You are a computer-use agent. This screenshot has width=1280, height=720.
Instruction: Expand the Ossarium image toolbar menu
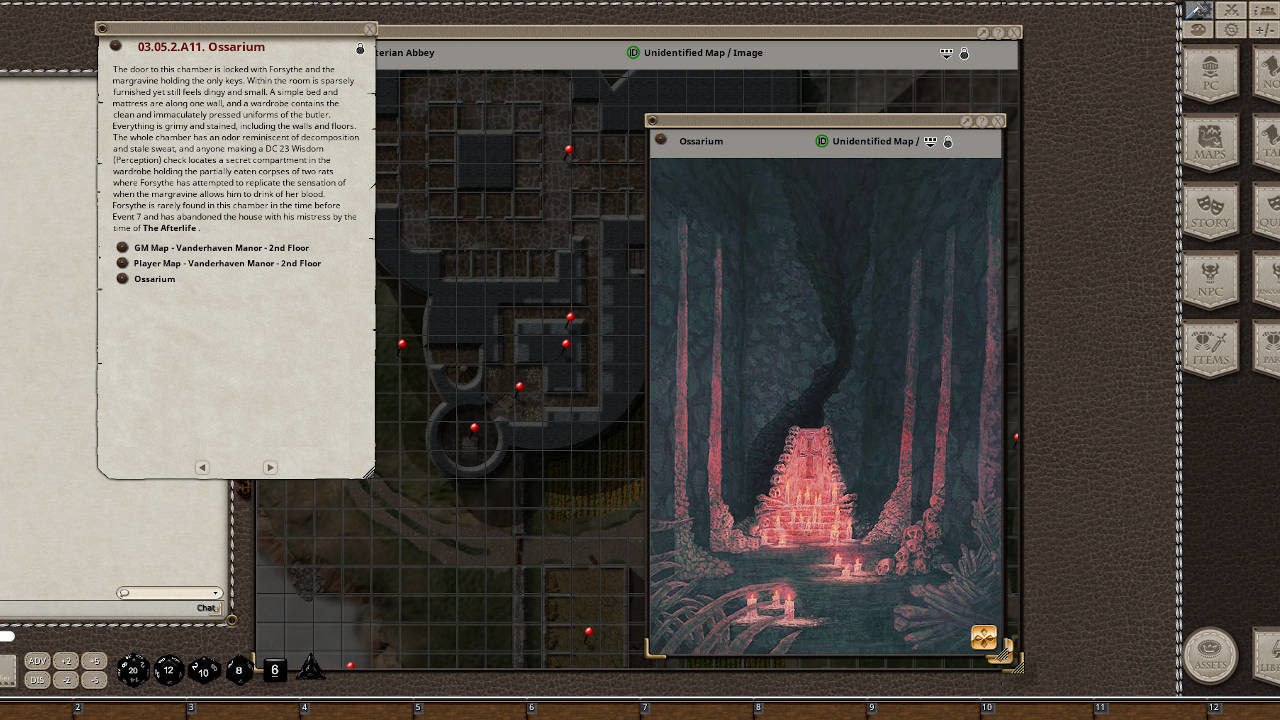click(930, 142)
